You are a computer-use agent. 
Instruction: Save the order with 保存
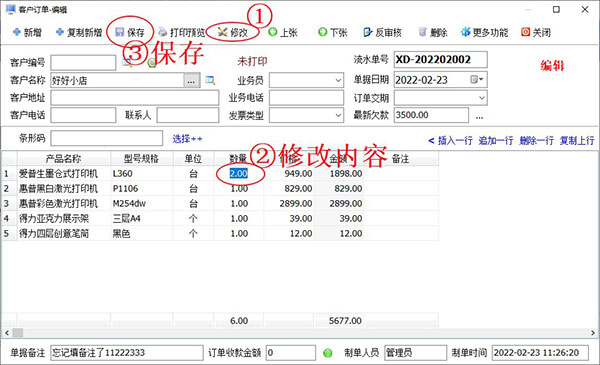tap(130, 33)
